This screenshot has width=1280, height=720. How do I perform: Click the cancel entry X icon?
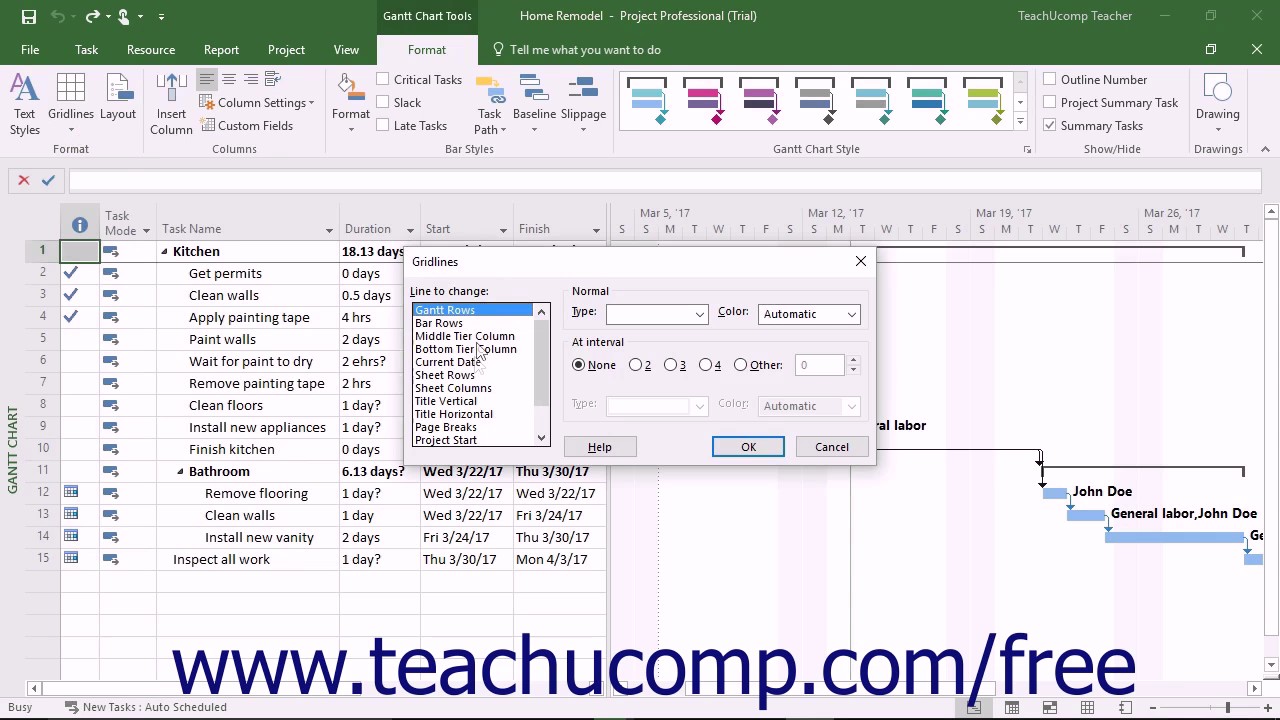(x=24, y=180)
